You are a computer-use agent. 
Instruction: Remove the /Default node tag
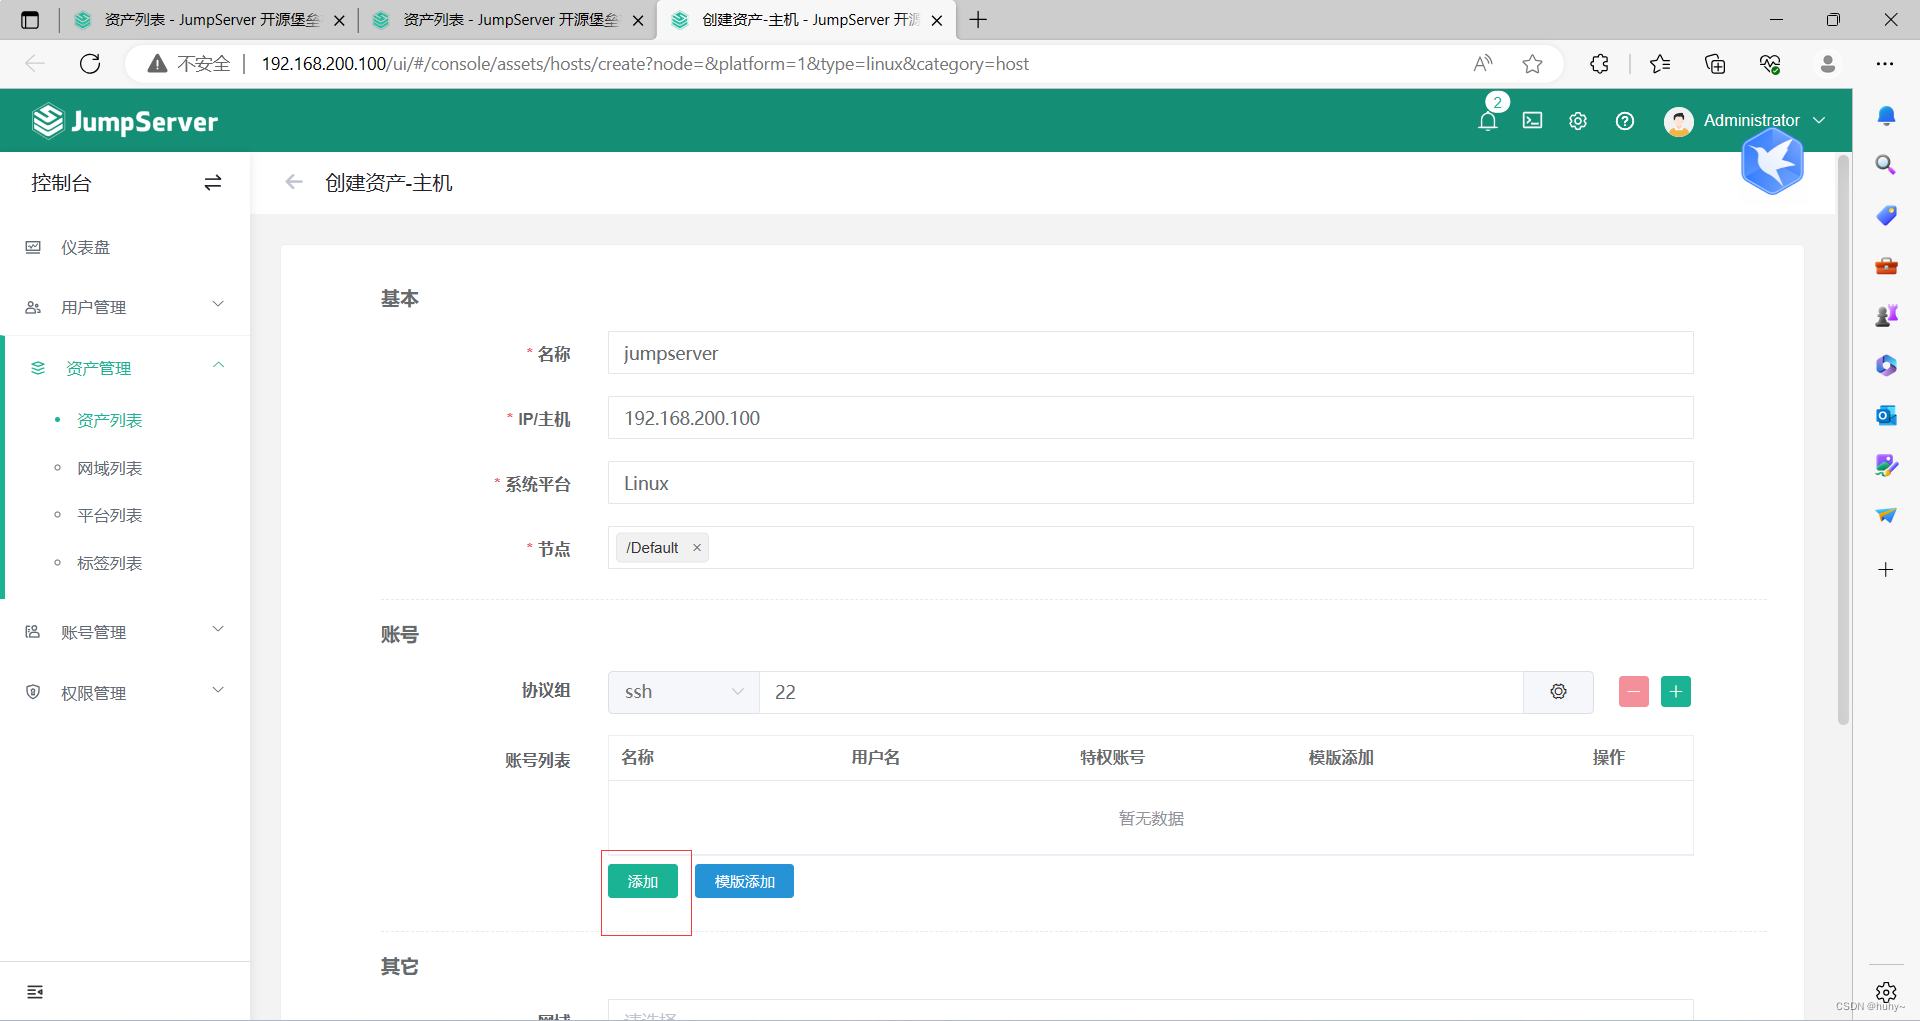click(697, 548)
